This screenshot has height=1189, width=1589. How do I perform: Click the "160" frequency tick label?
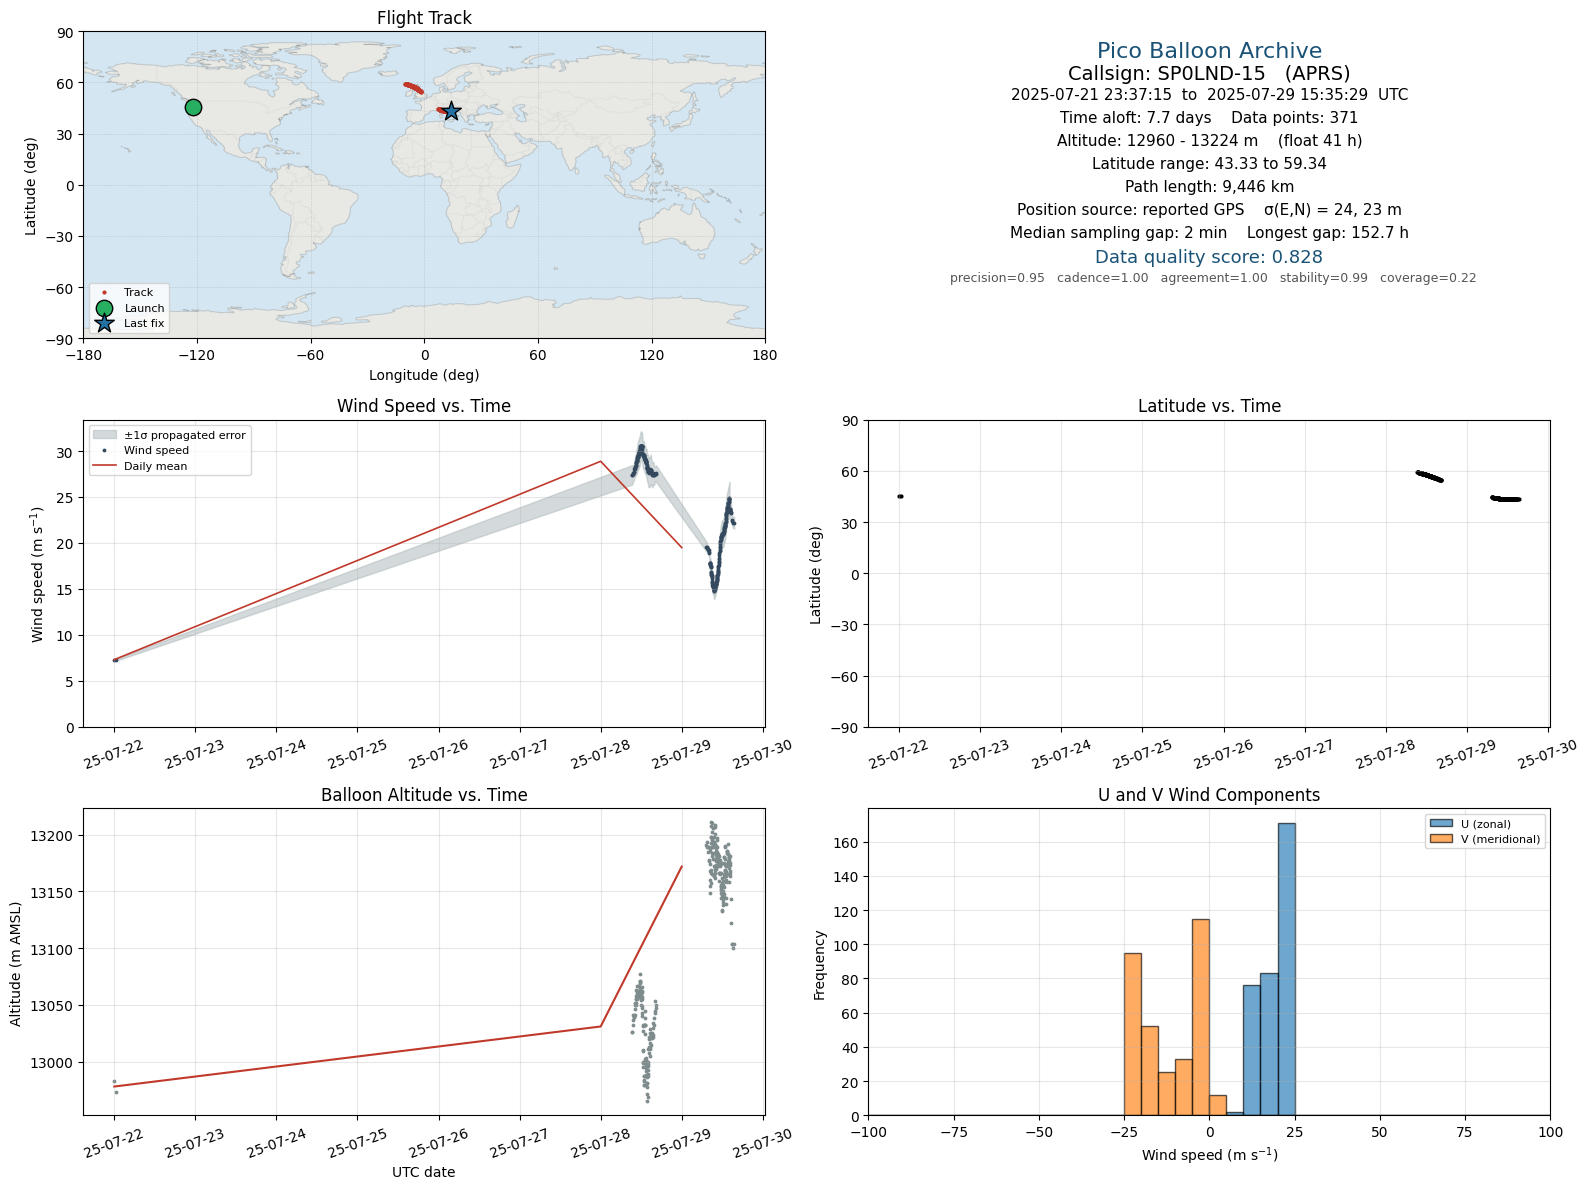tap(849, 843)
